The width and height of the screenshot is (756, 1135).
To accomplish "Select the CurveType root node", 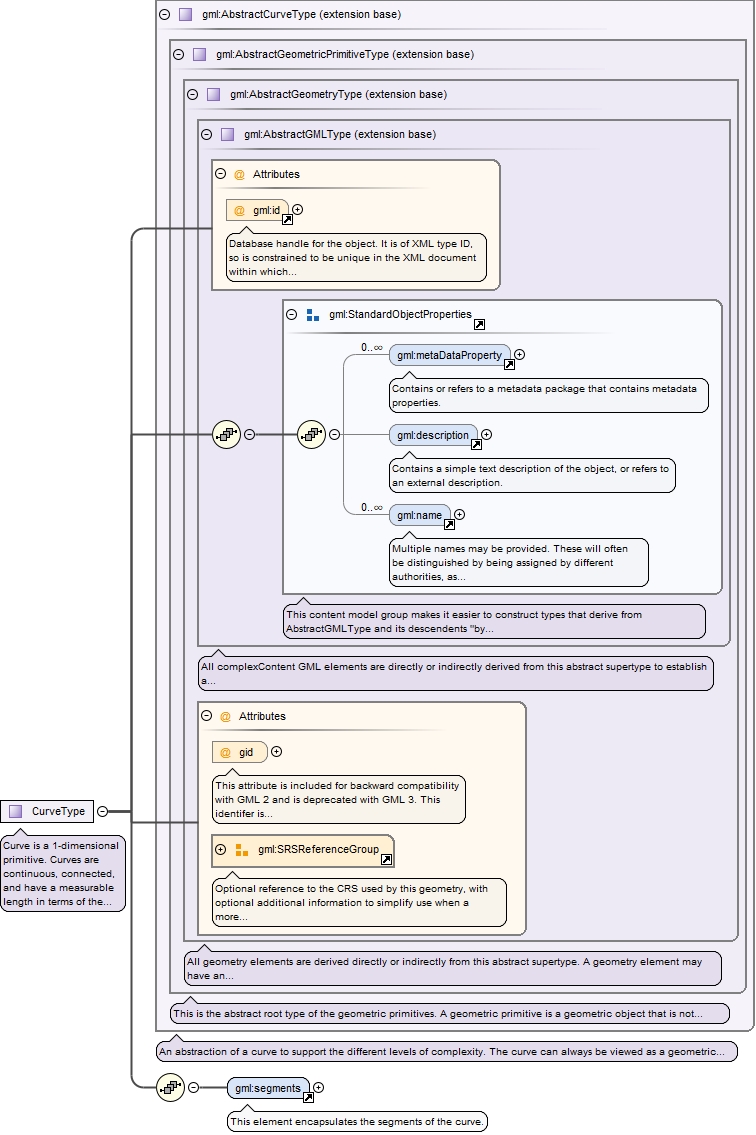I will [47, 811].
